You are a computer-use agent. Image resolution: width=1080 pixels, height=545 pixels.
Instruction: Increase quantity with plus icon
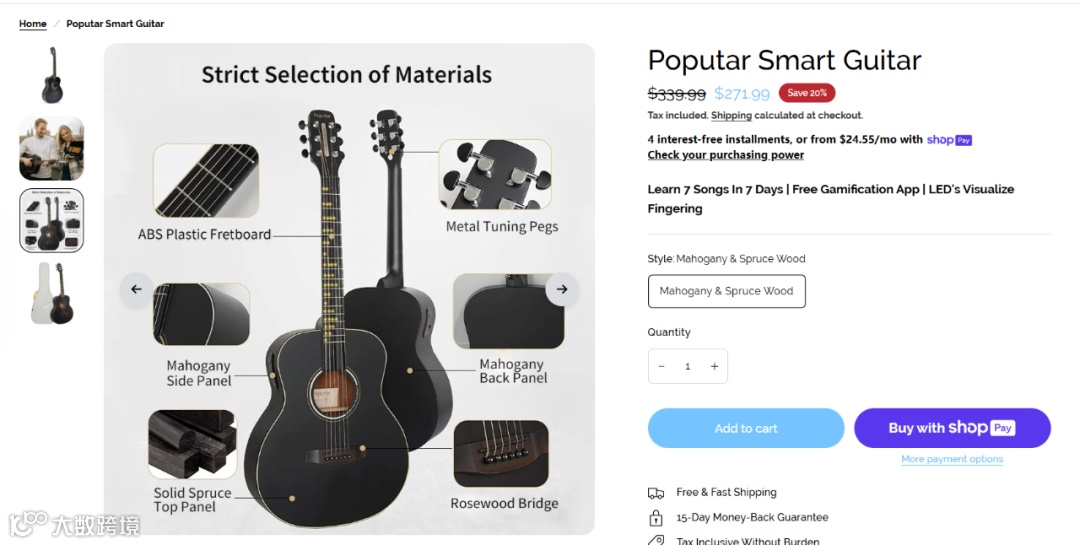coord(714,367)
